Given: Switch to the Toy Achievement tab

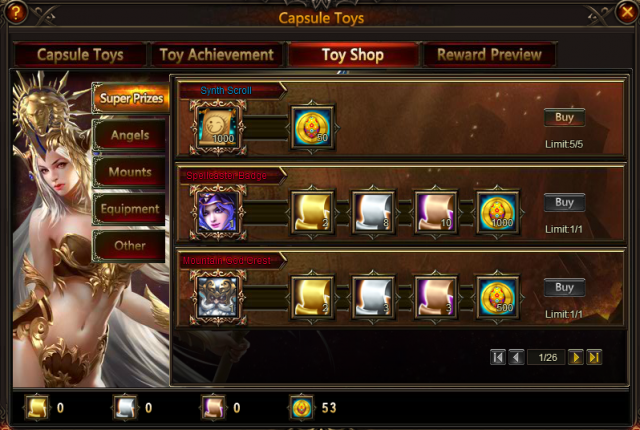Looking at the screenshot, I should (217, 55).
